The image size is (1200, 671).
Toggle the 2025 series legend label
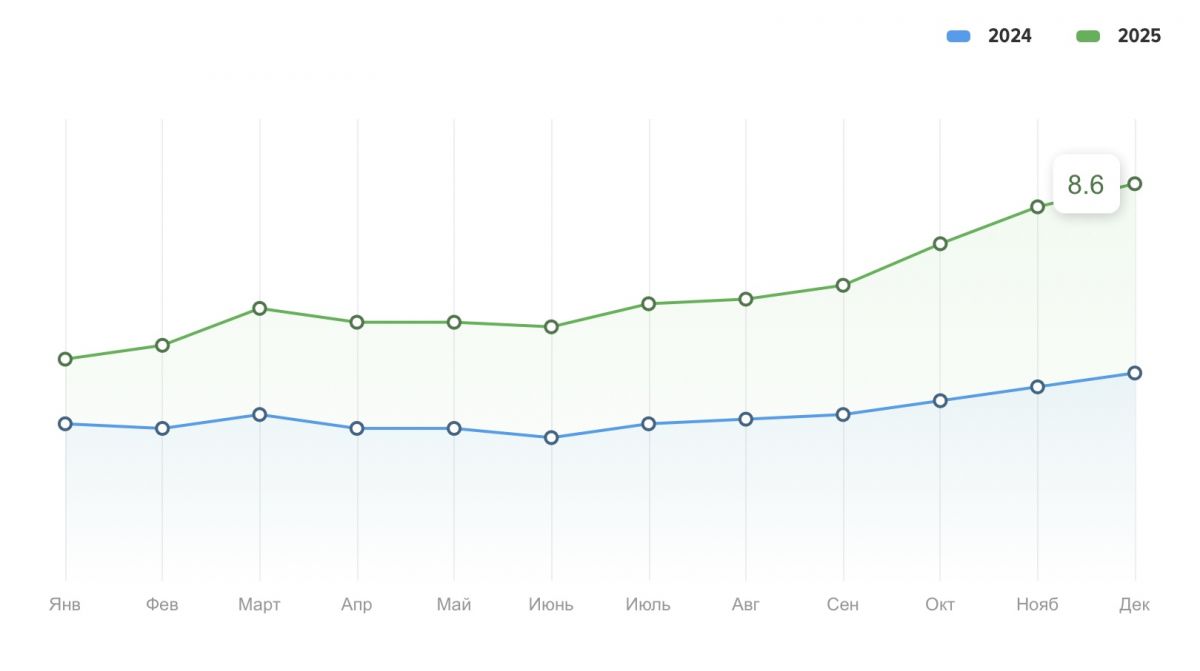[x=1139, y=36]
